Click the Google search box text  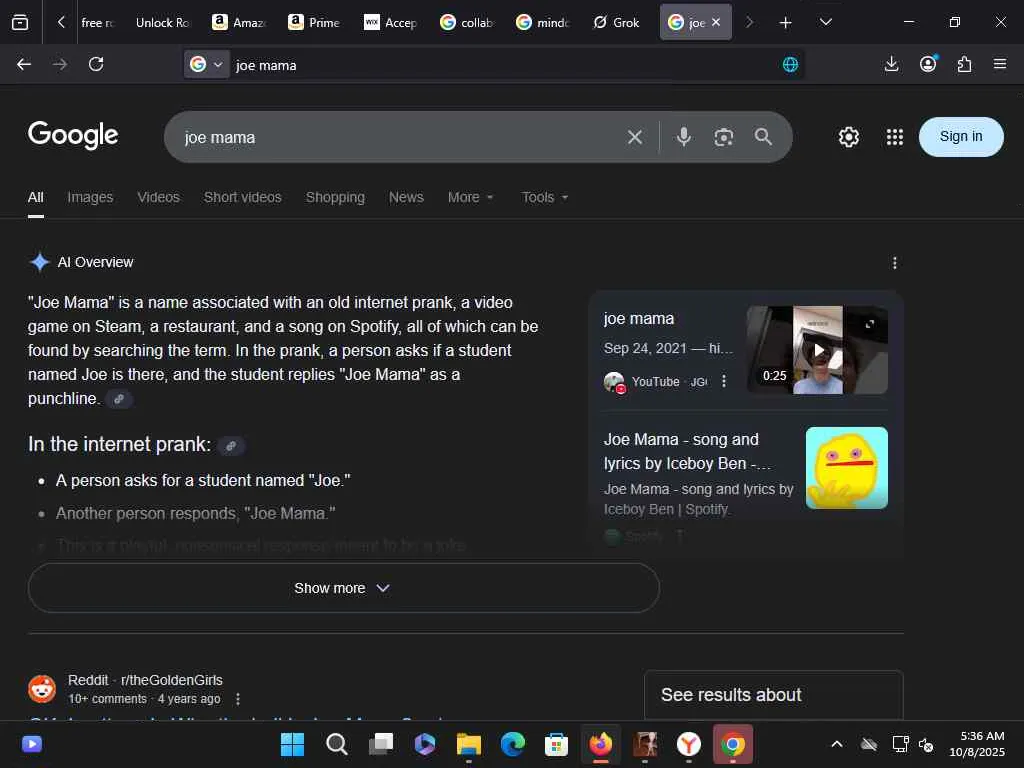click(220, 138)
